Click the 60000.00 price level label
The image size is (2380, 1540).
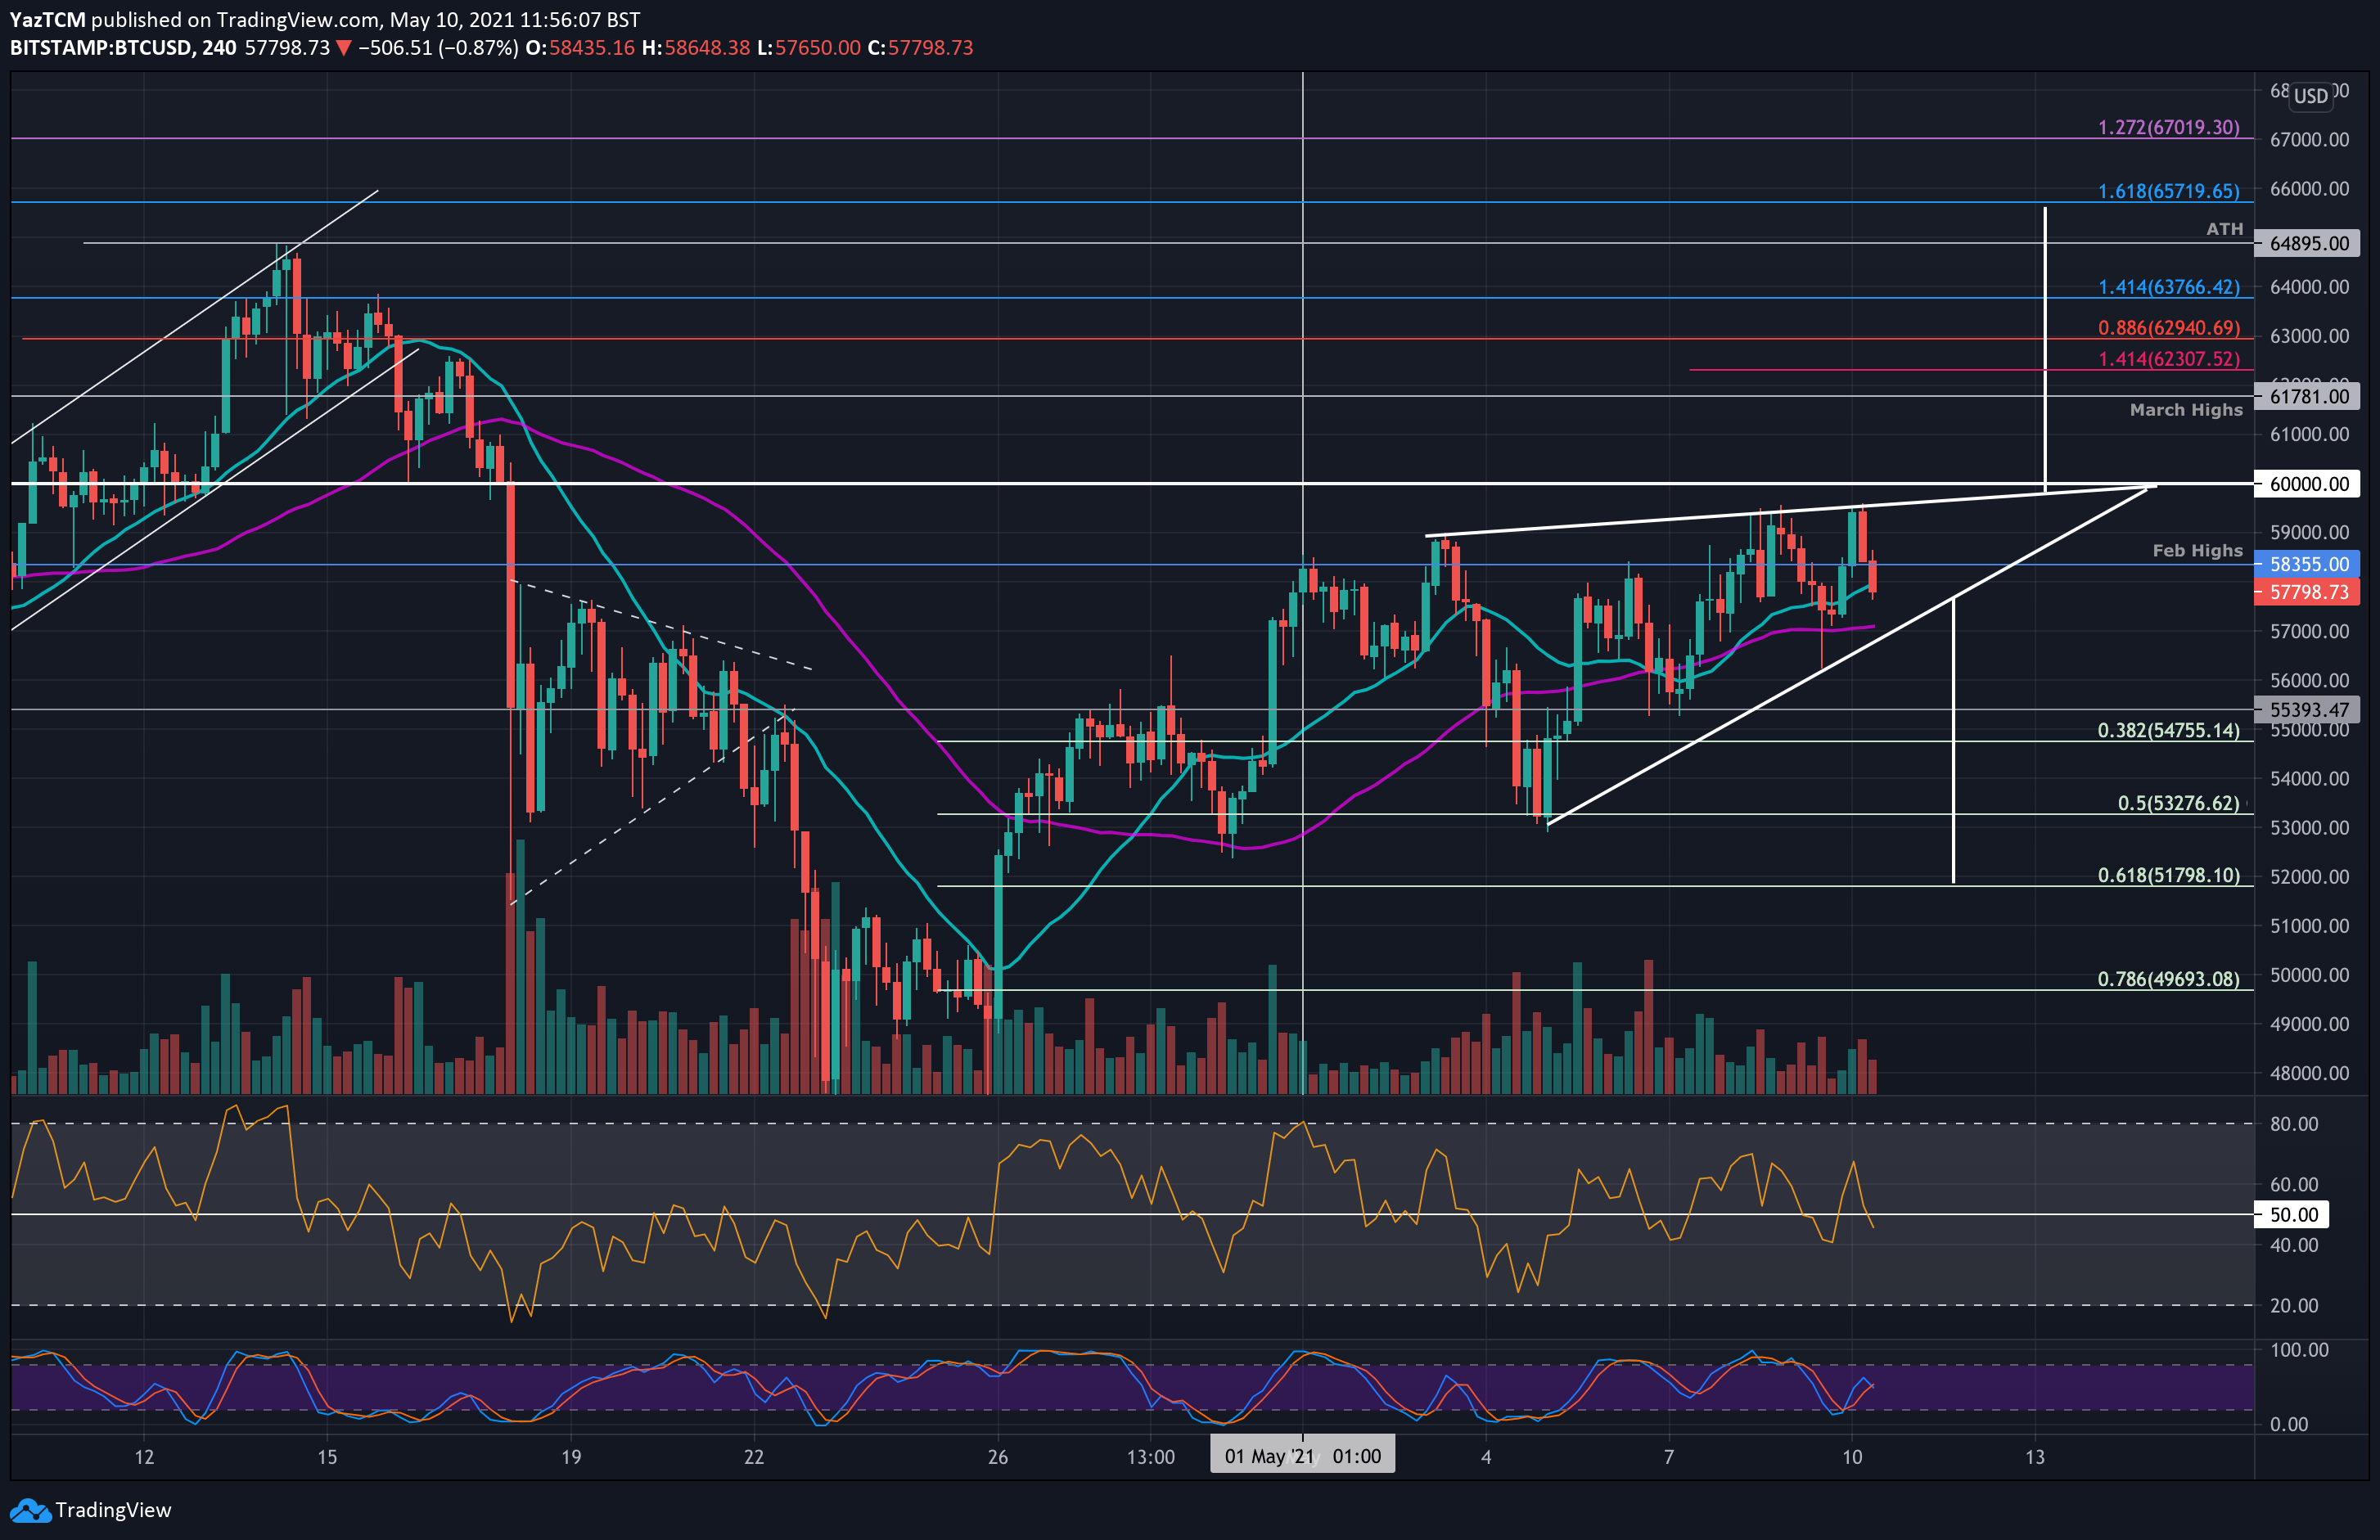[x=2307, y=484]
